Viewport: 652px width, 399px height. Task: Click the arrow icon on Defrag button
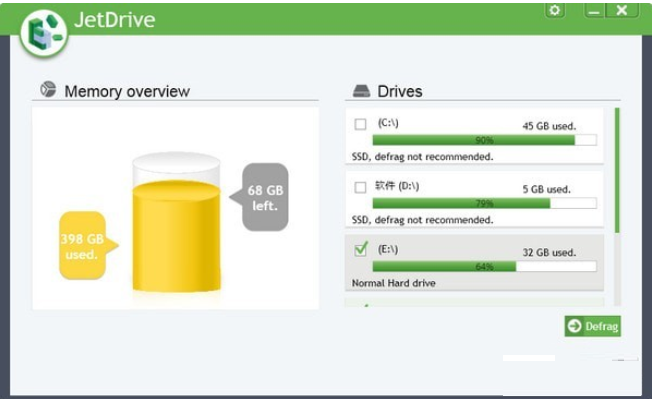coord(575,326)
